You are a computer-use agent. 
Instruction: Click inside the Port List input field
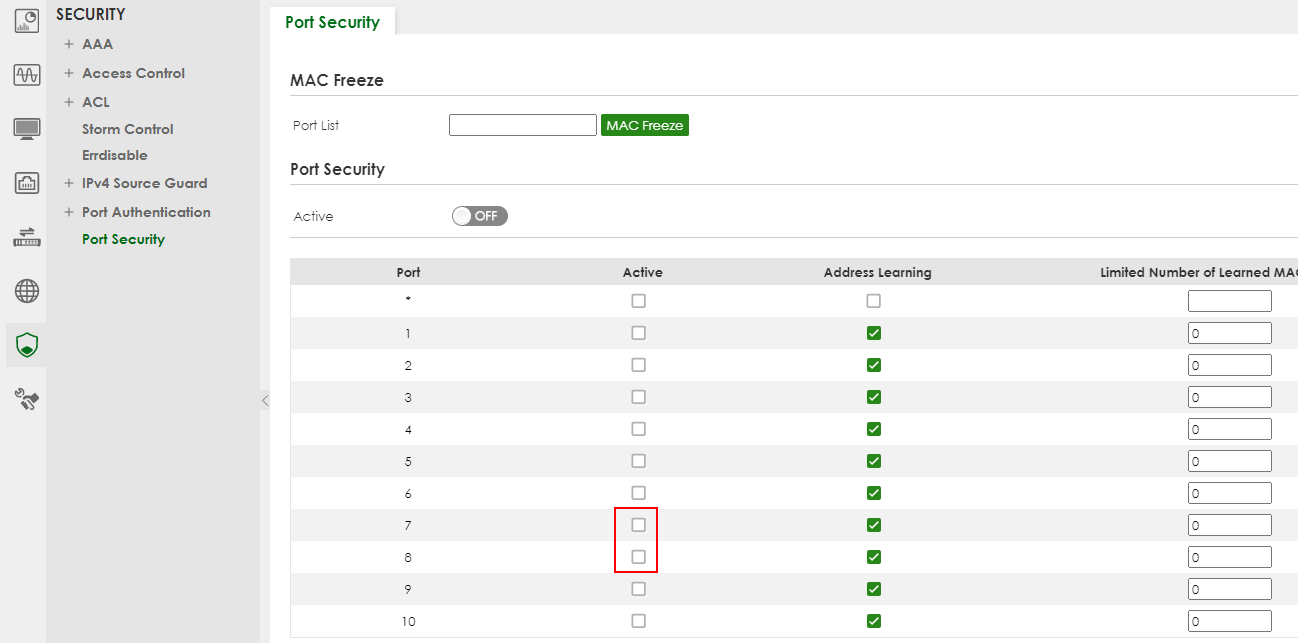[522, 124]
